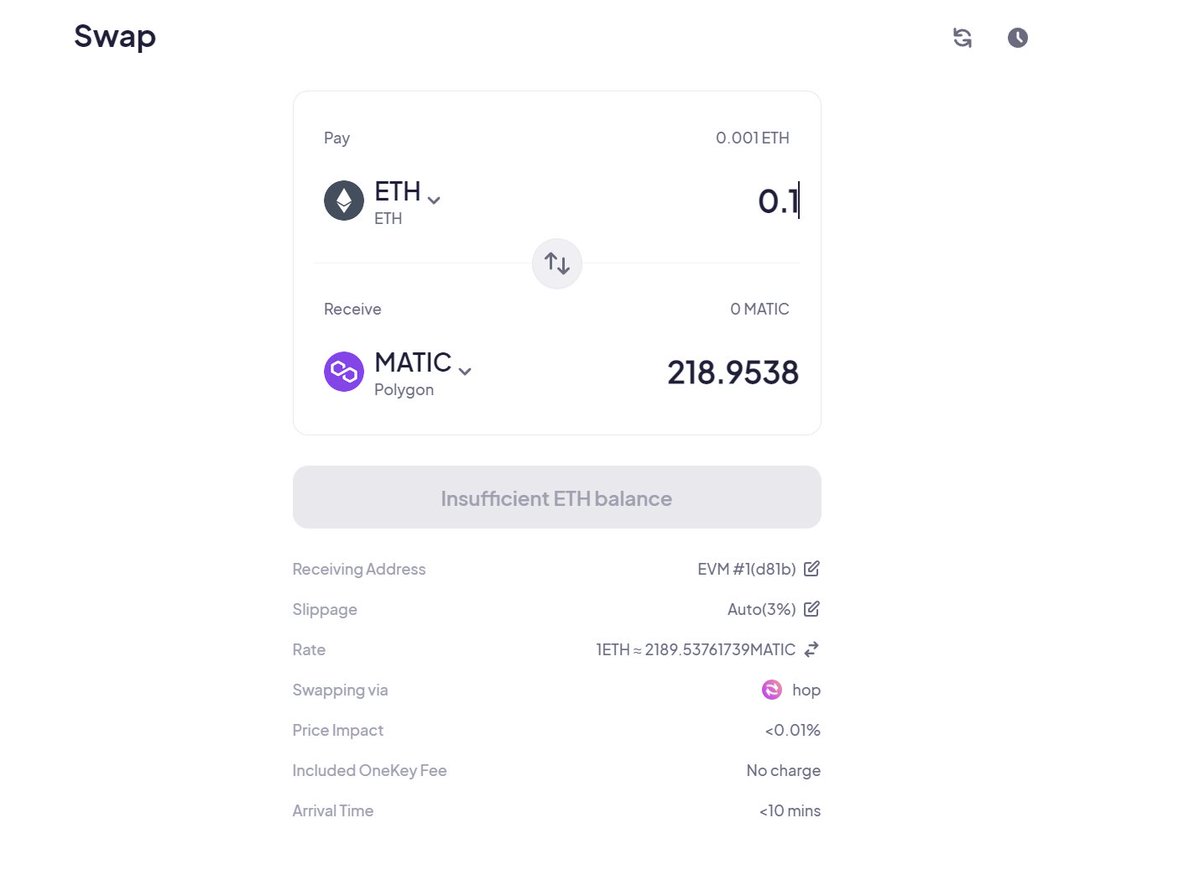This screenshot has width=1200, height=896.
Task: Click the Rate label
Action: coord(309,650)
